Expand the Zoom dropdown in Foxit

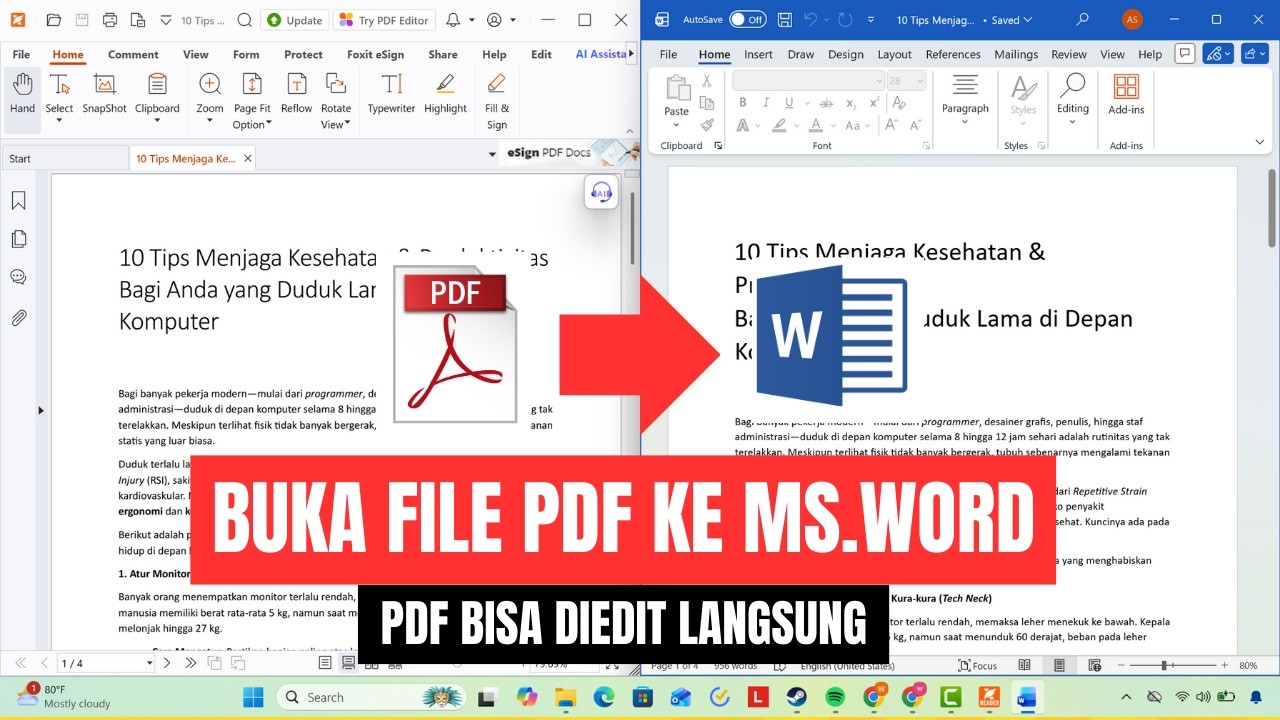[x=210, y=121]
